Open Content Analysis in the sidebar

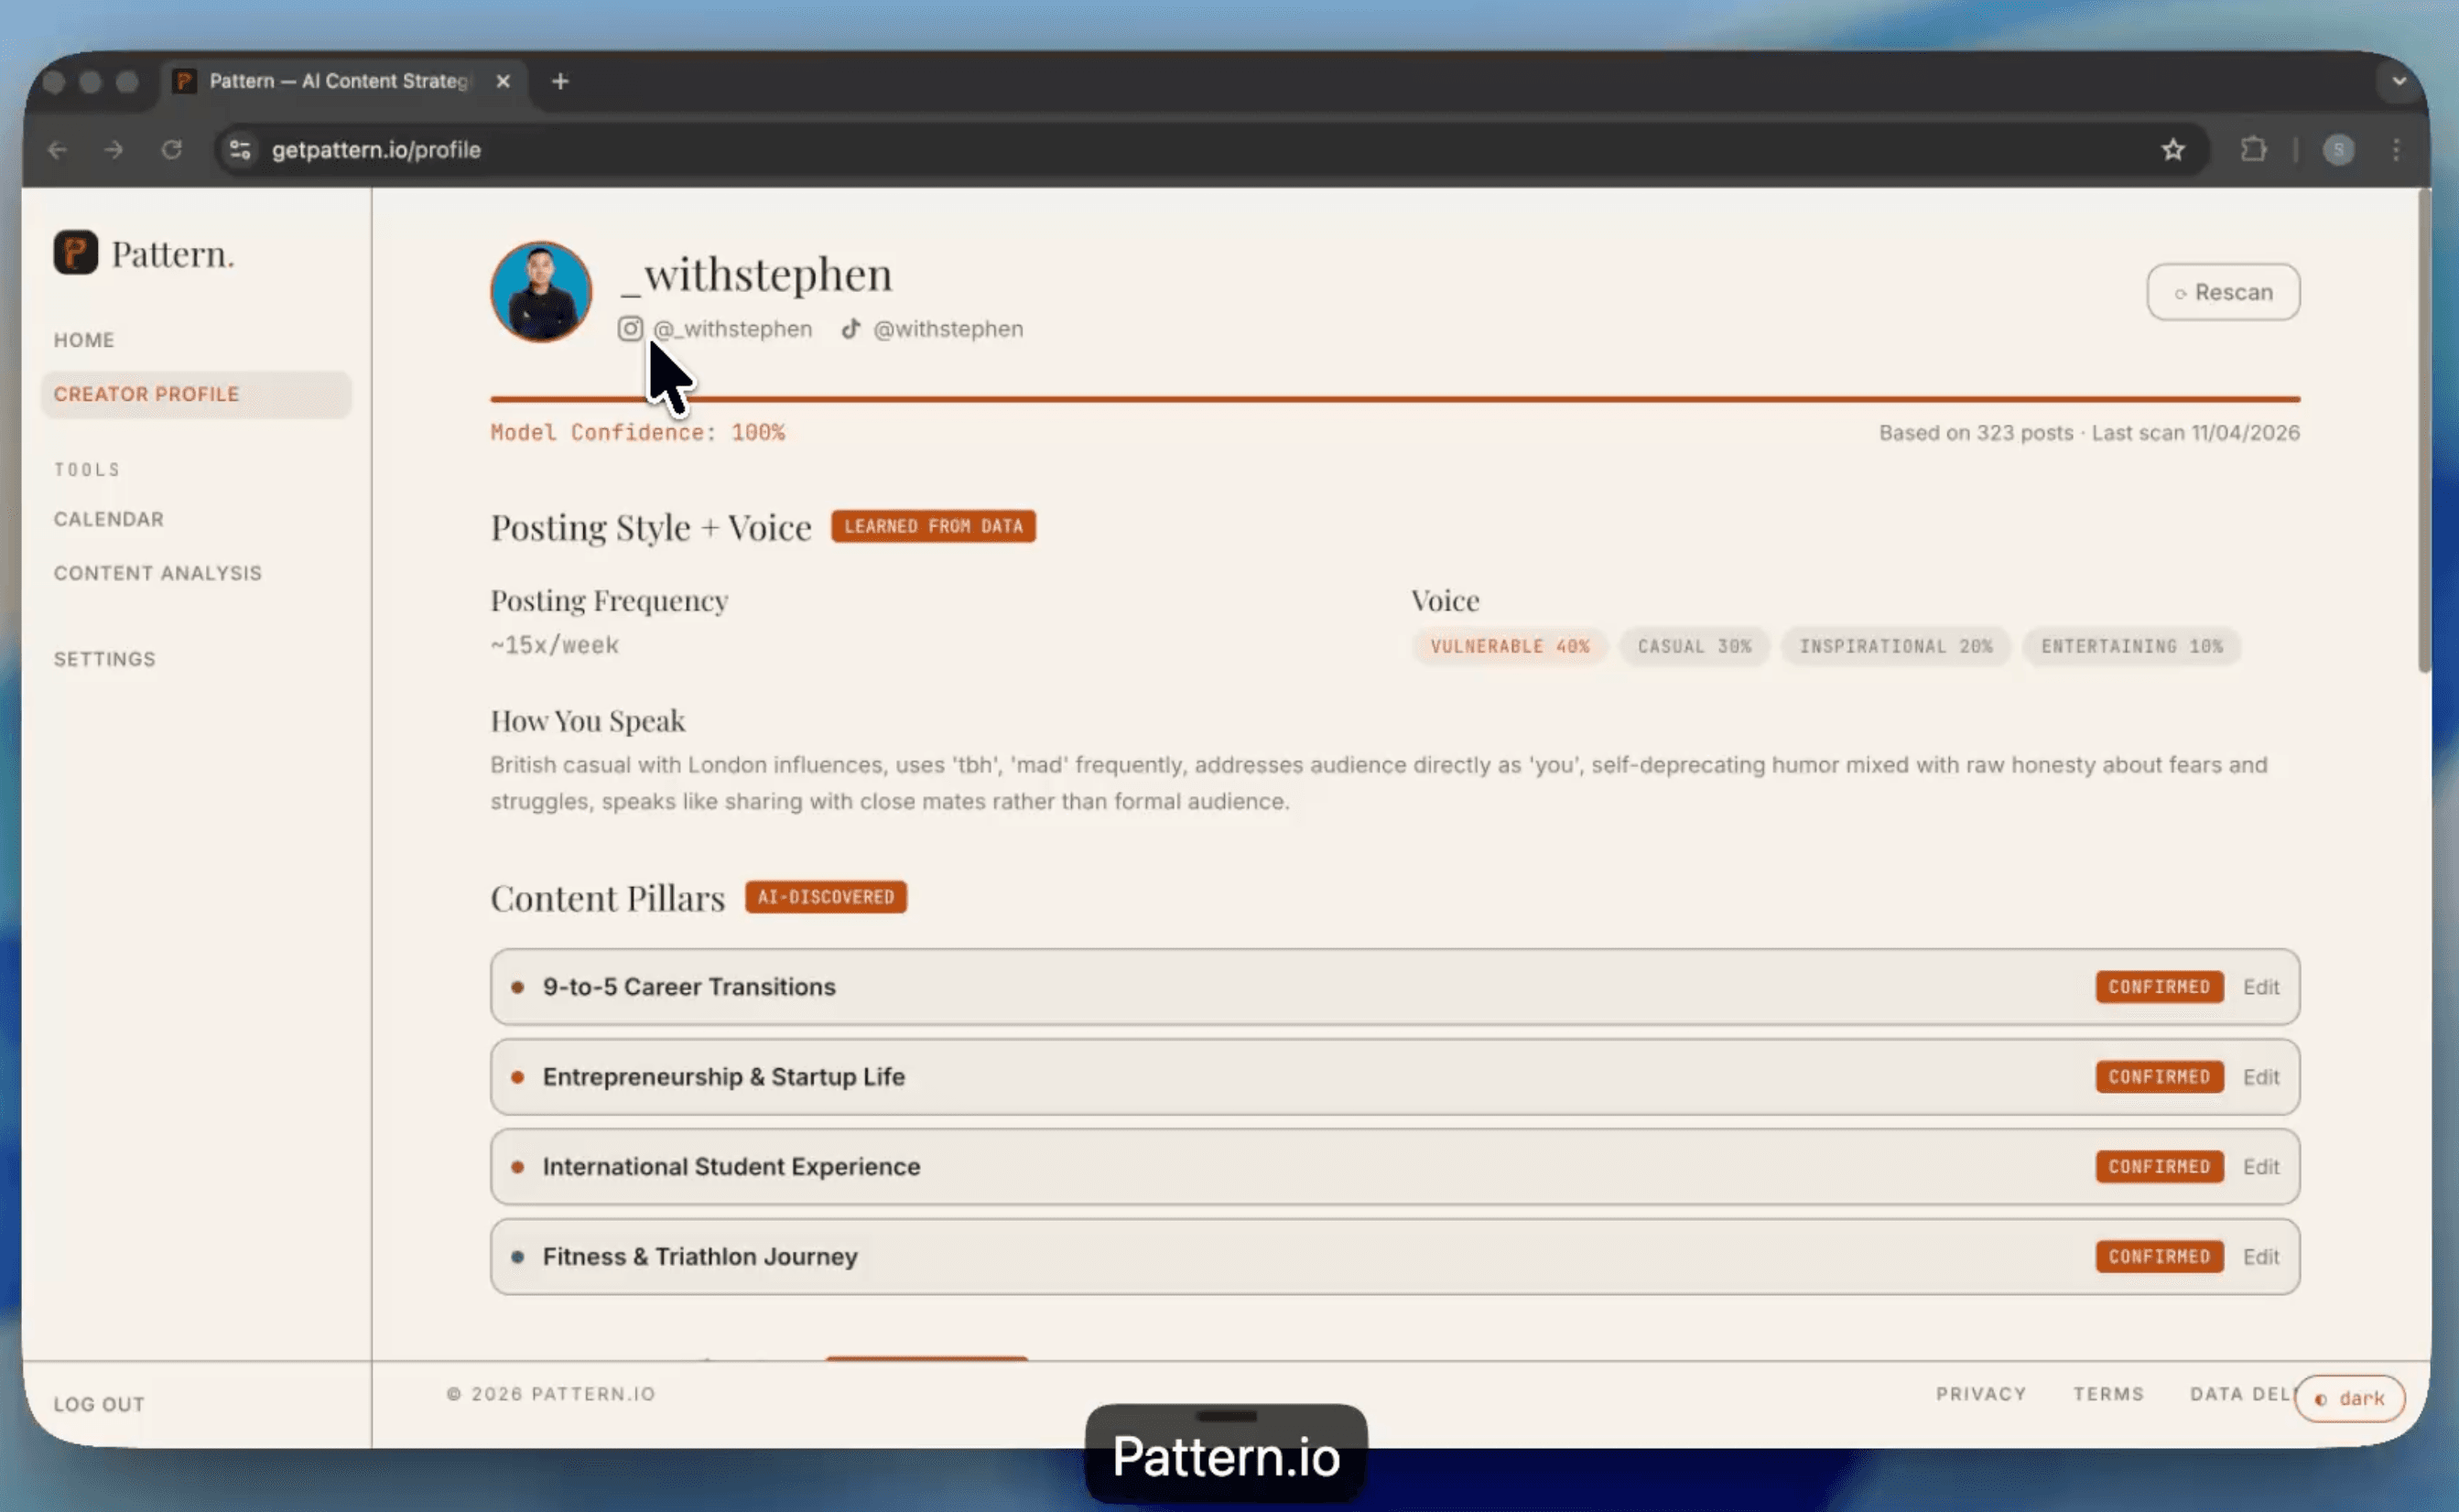(158, 573)
